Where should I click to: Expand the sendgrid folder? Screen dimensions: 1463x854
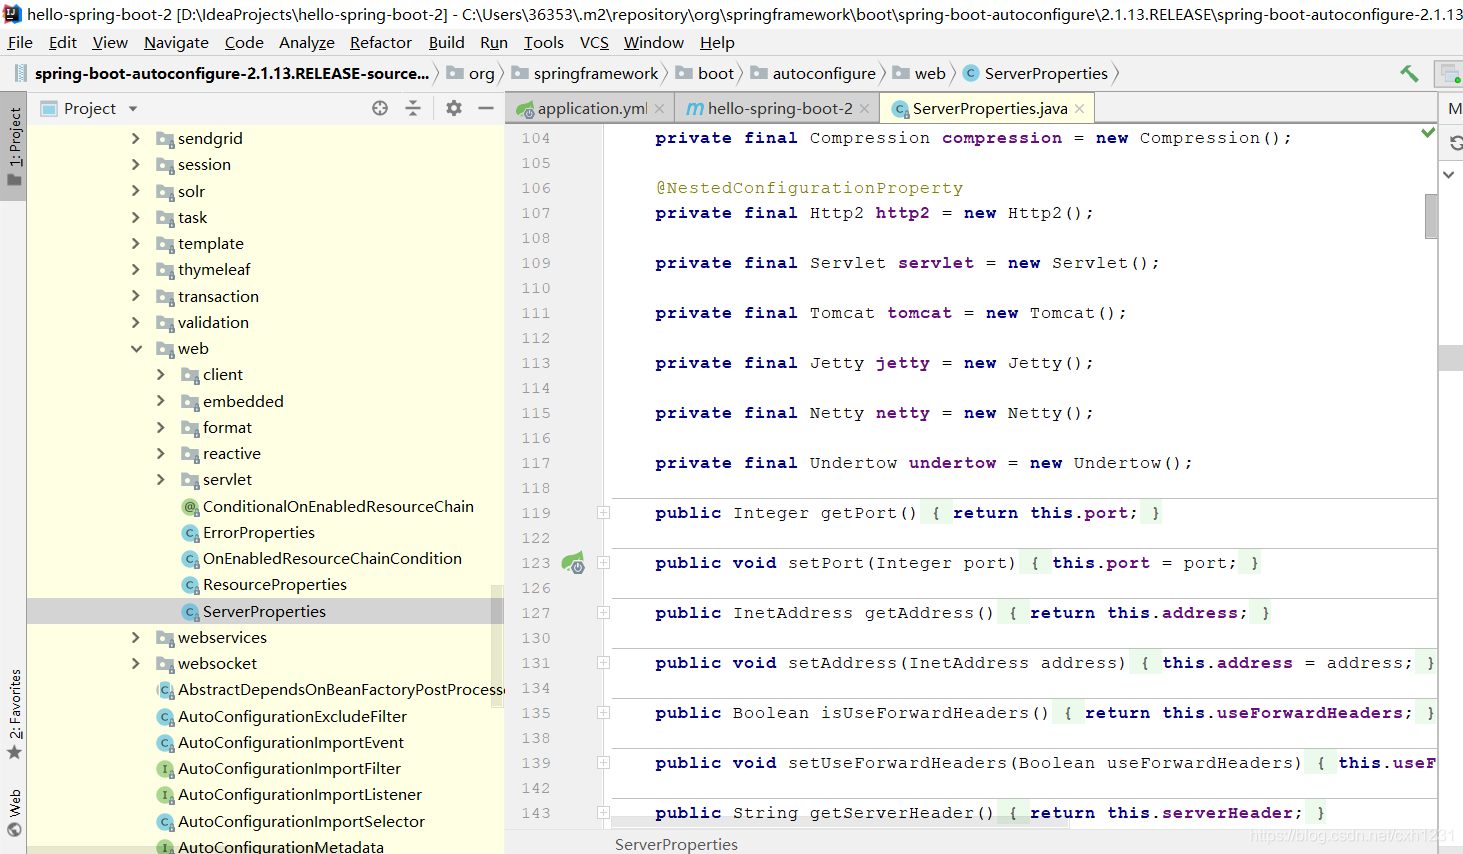click(136, 138)
